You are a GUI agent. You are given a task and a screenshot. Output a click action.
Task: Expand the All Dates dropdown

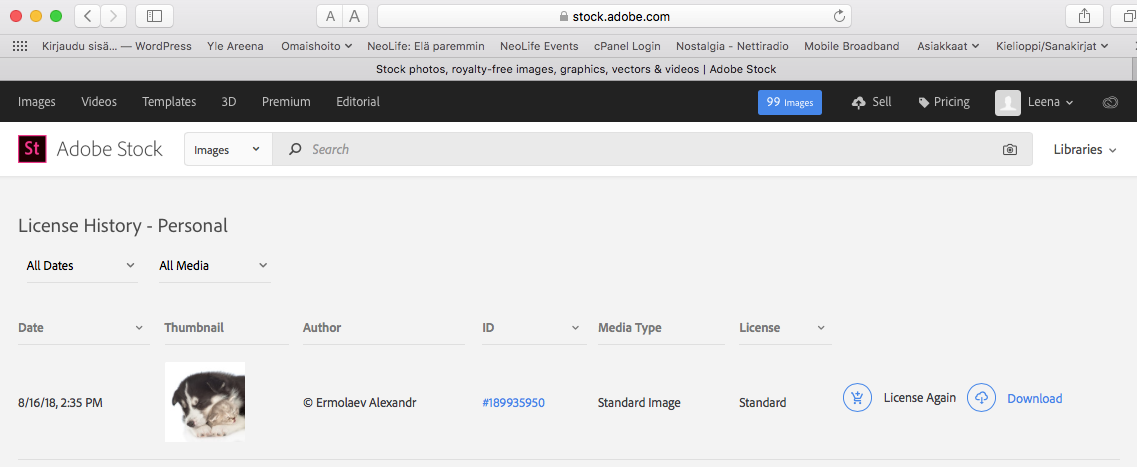pos(81,266)
